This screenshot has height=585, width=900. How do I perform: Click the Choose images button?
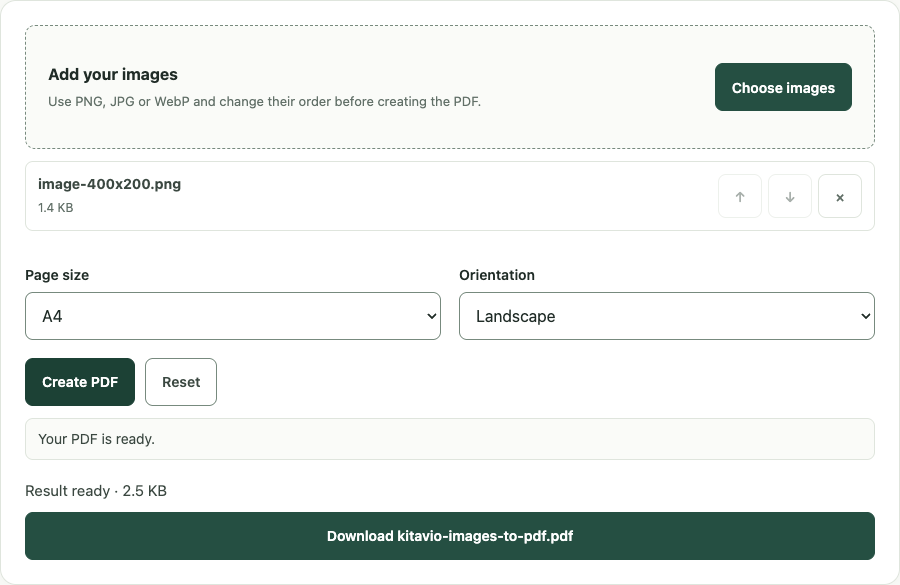pos(783,87)
